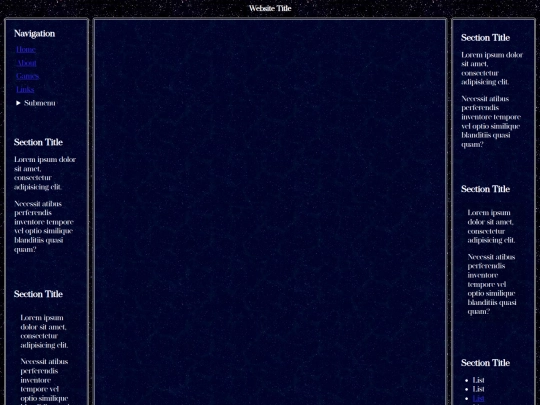
Task: Click the Section Title directly below the Navigation menu
Action: click(38, 142)
